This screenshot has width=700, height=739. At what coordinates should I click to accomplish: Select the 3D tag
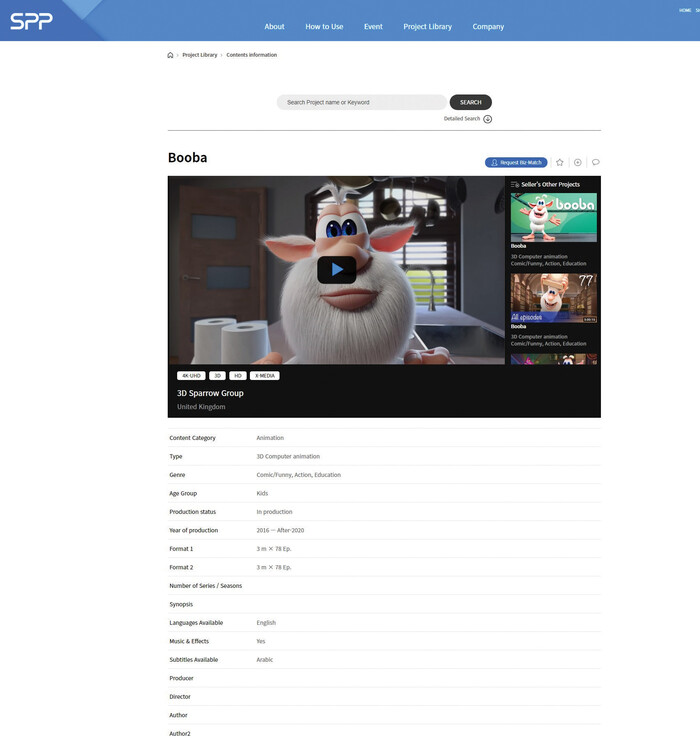click(x=217, y=376)
